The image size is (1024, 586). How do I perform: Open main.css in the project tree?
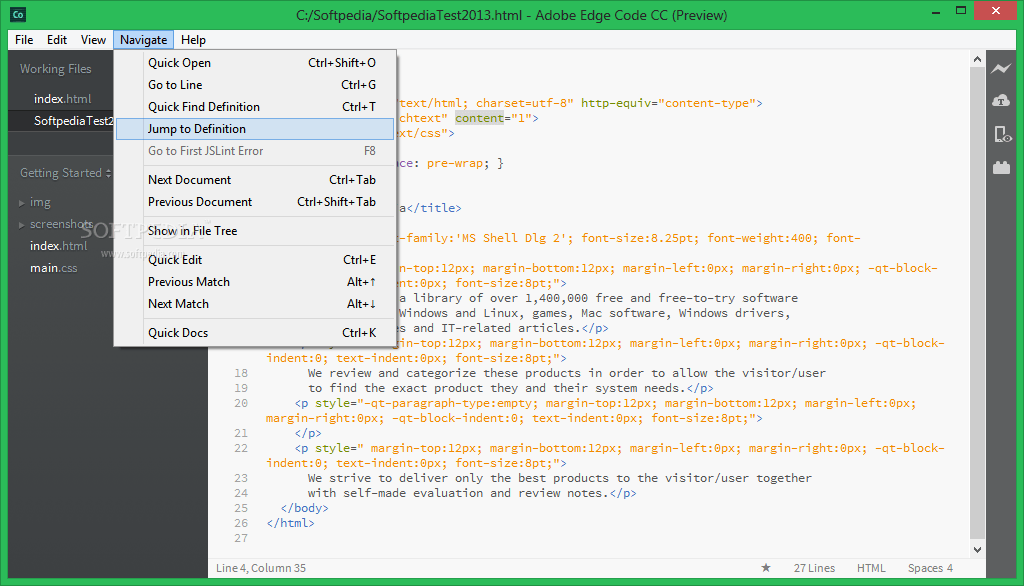click(x=54, y=269)
